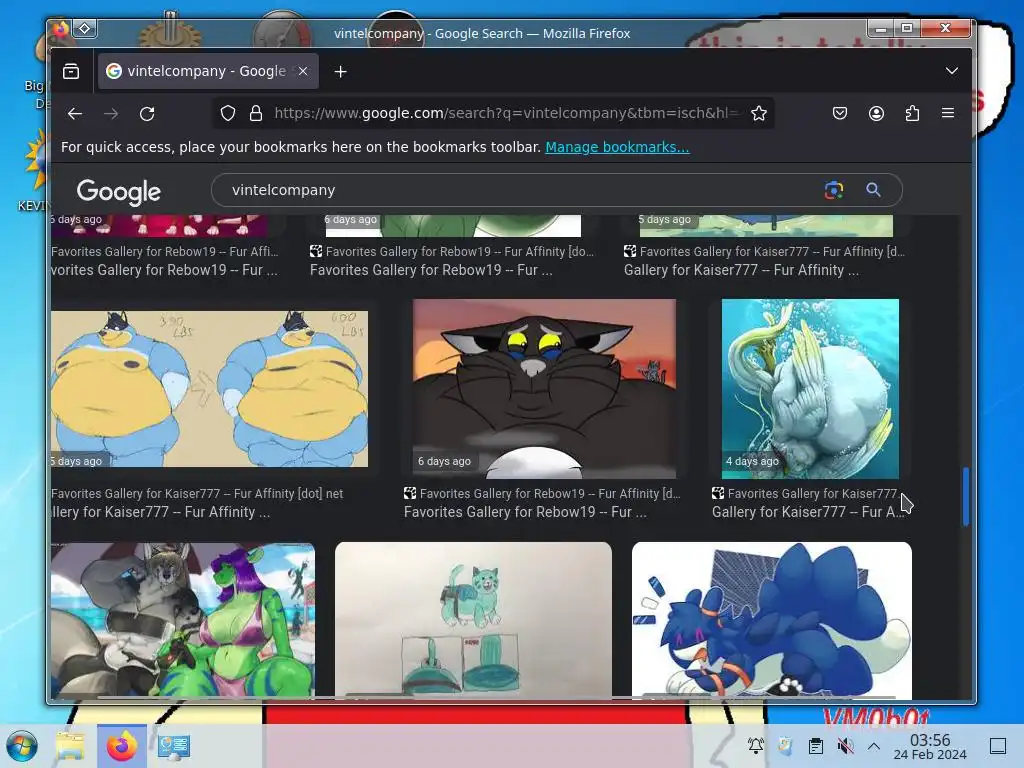Open the Save to Pocket icon

point(840,114)
